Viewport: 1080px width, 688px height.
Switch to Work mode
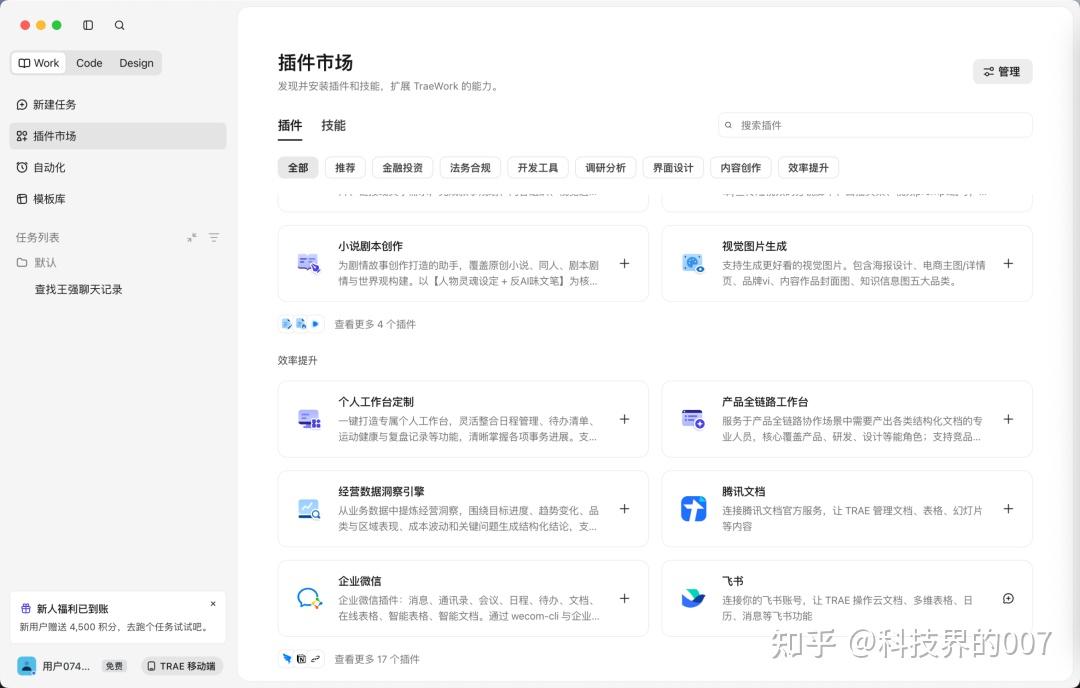point(39,63)
